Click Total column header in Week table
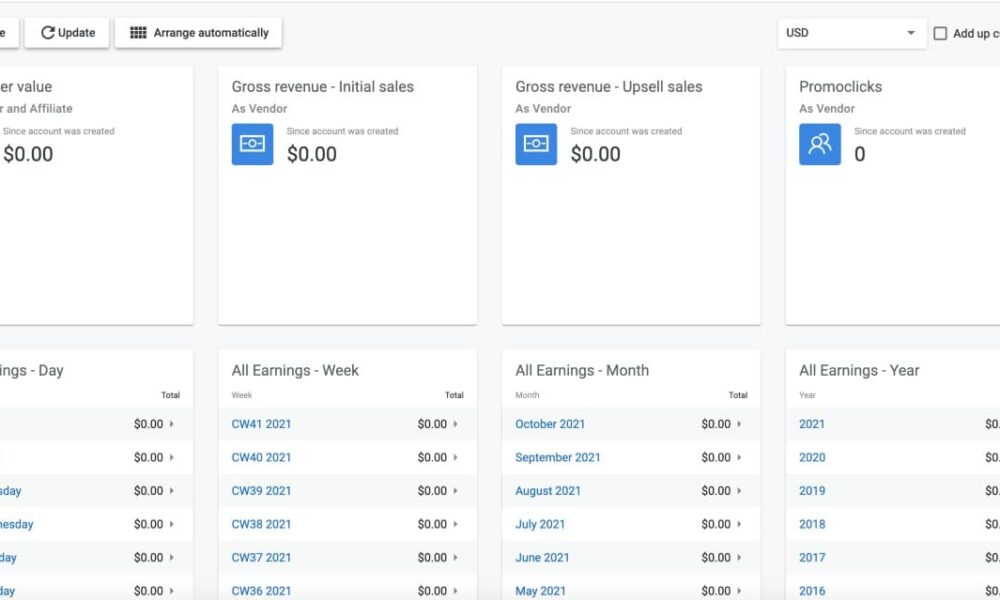Screen dimensions: 1000x600 pos(454,395)
